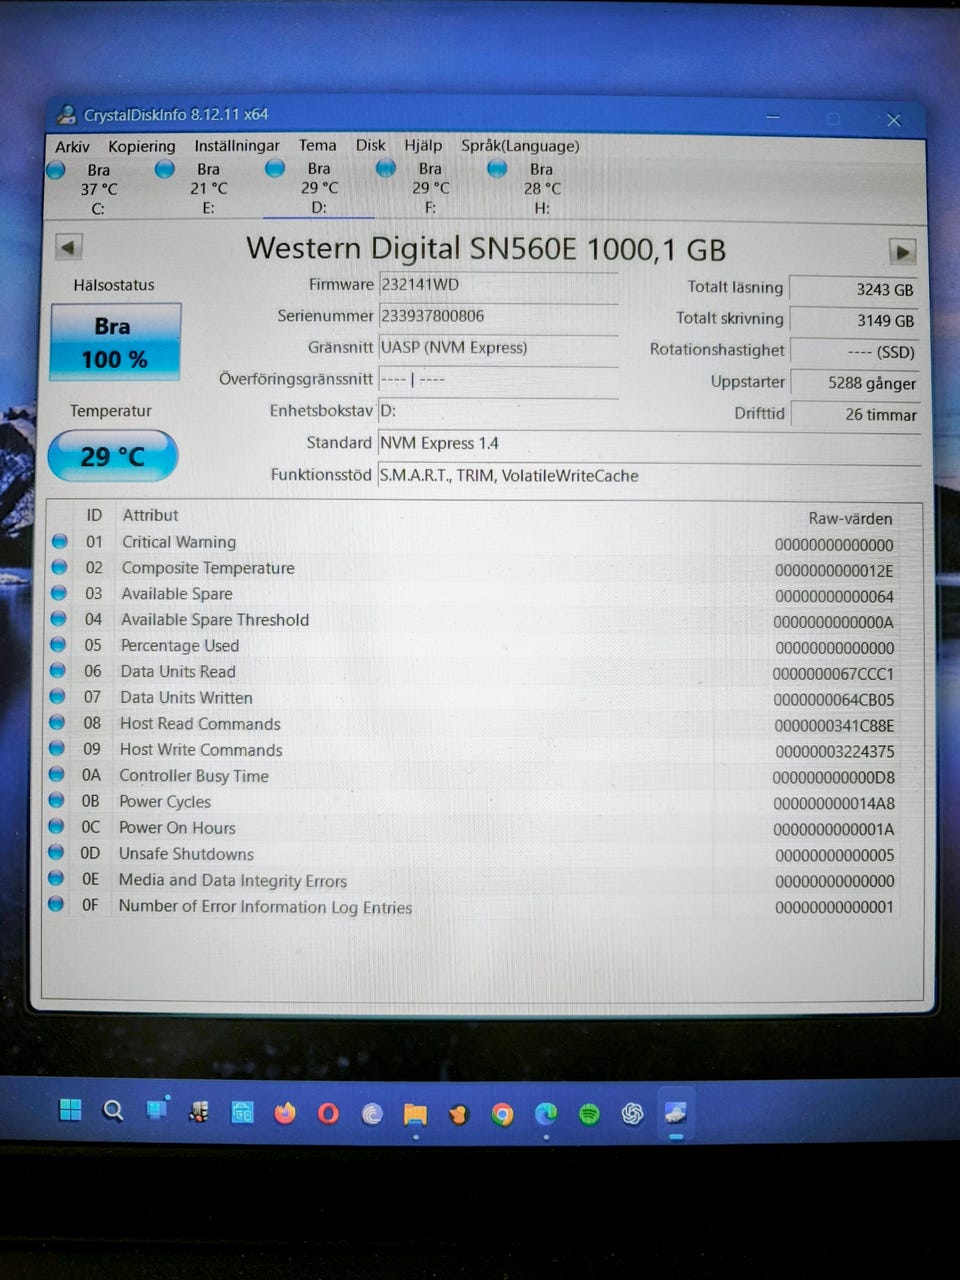Viewport: 960px width, 1280px height.
Task: Click CrystalDiskInfo title bar app icon
Action: [x=66, y=115]
